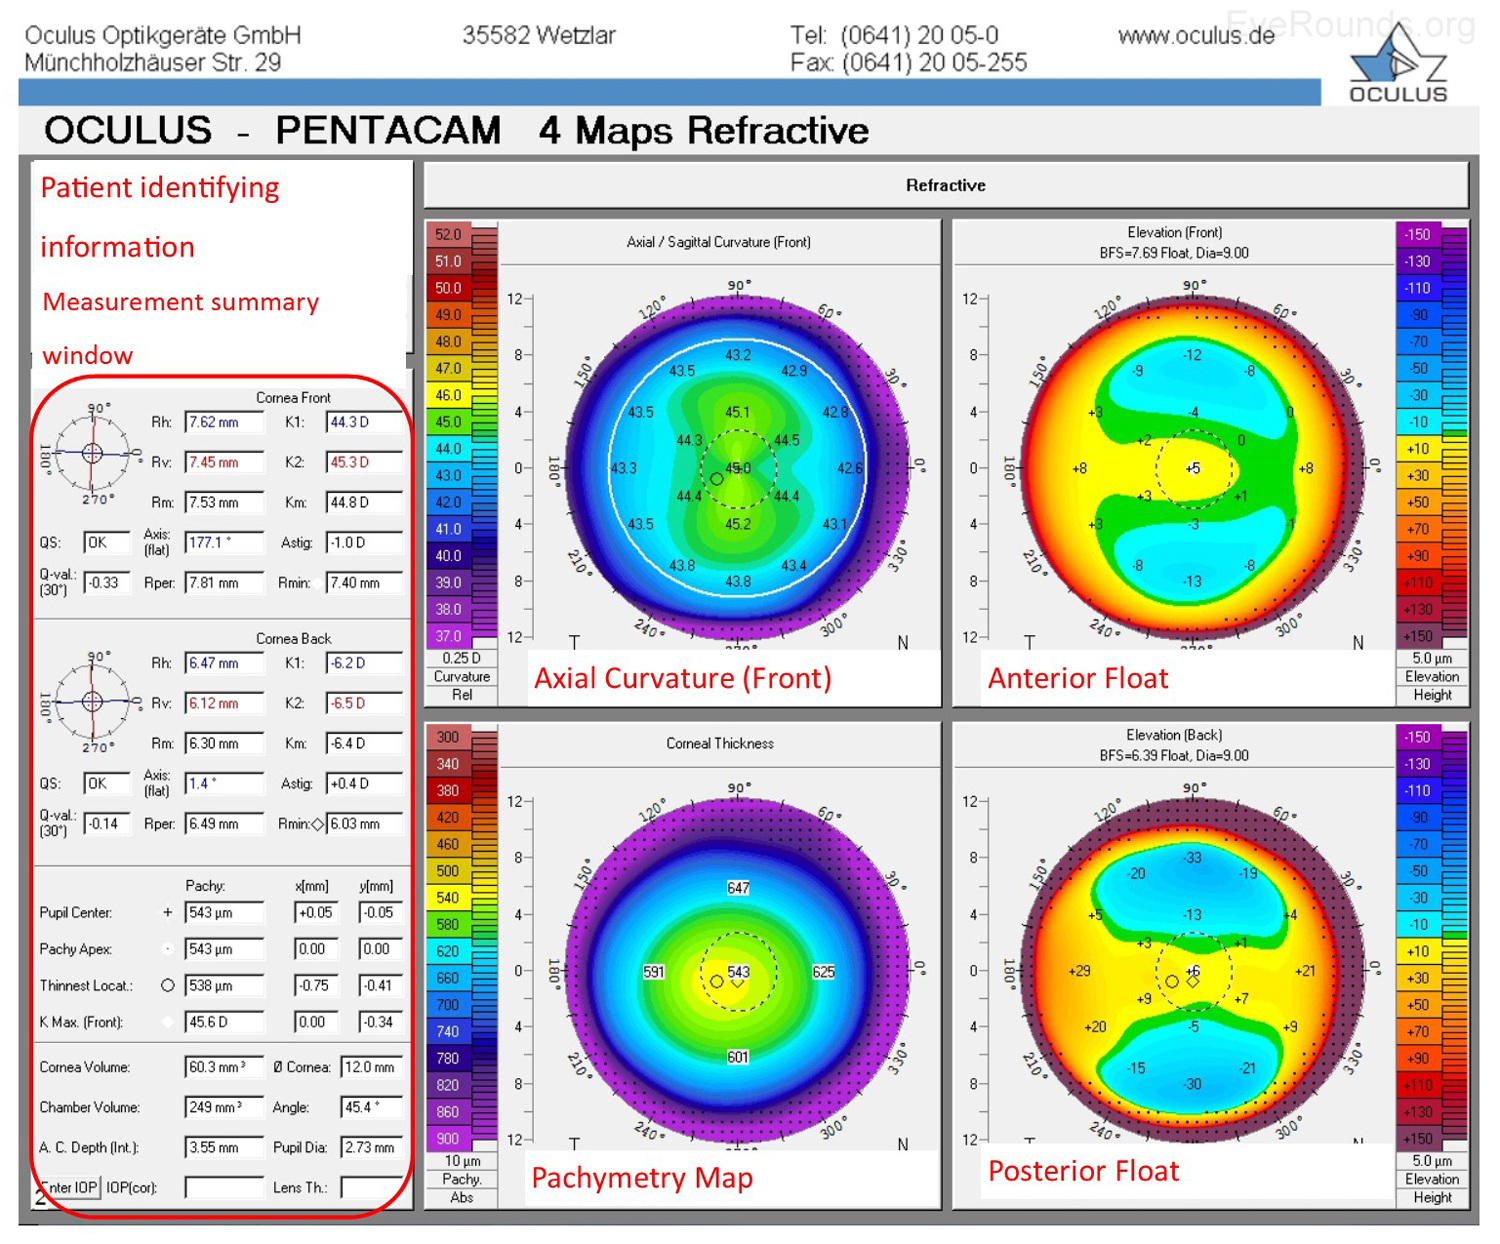Click the Cornea Front axis compass diagram

click(92, 453)
